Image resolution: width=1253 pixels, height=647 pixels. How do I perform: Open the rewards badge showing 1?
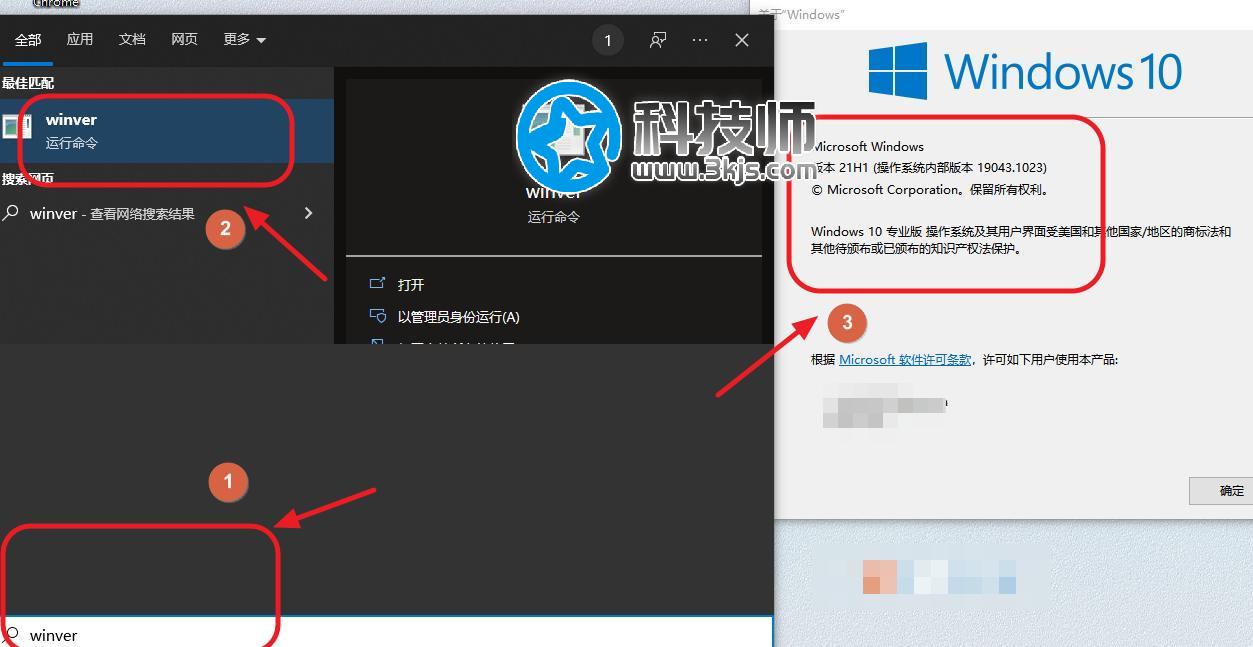click(x=608, y=40)
